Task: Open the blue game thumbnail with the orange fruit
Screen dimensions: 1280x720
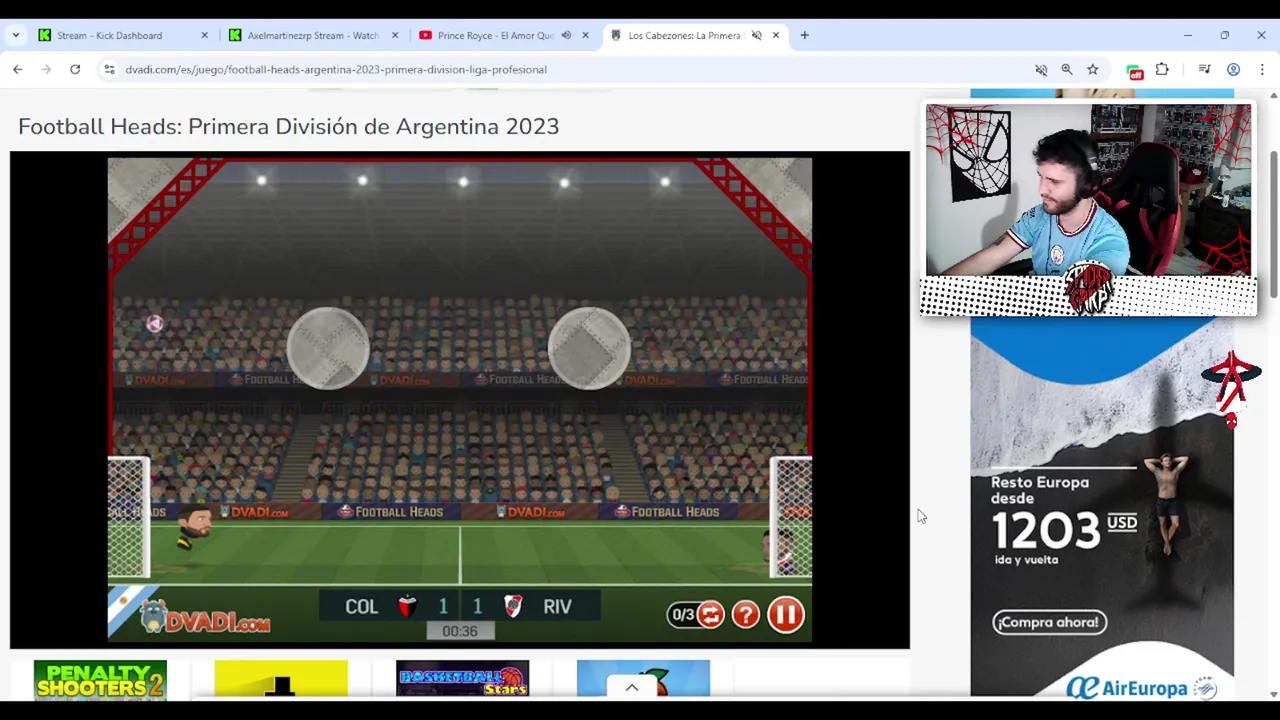Action: pyautogui.click(x=643, y=678)
